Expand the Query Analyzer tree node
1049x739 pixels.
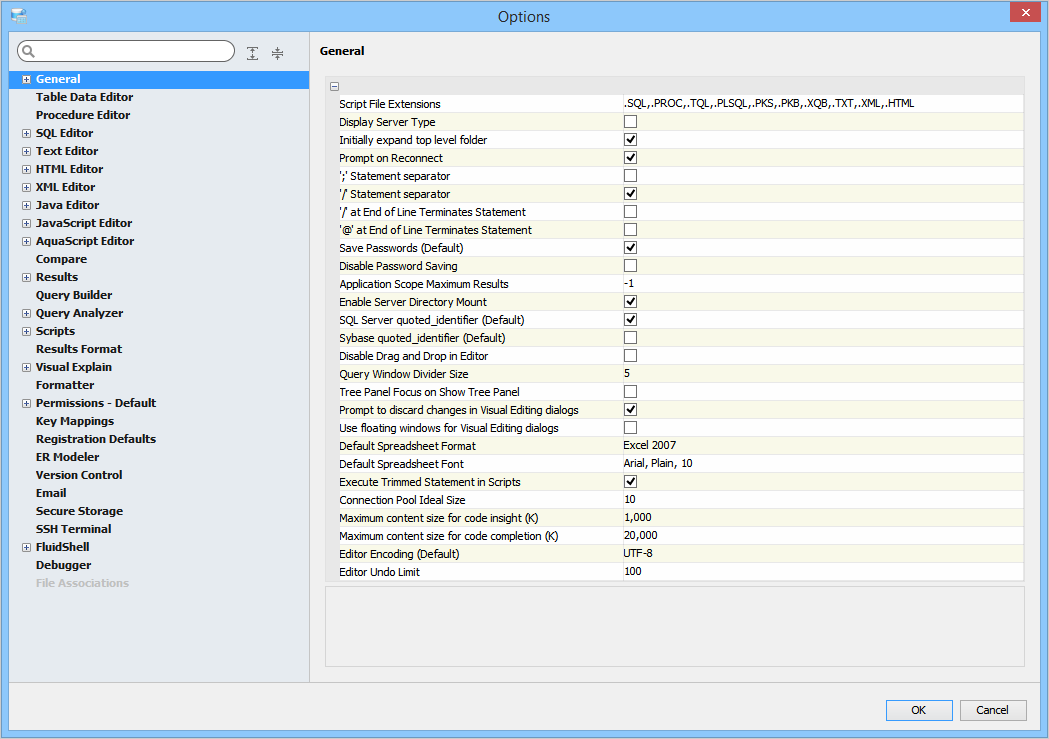[x=26, y=313]
